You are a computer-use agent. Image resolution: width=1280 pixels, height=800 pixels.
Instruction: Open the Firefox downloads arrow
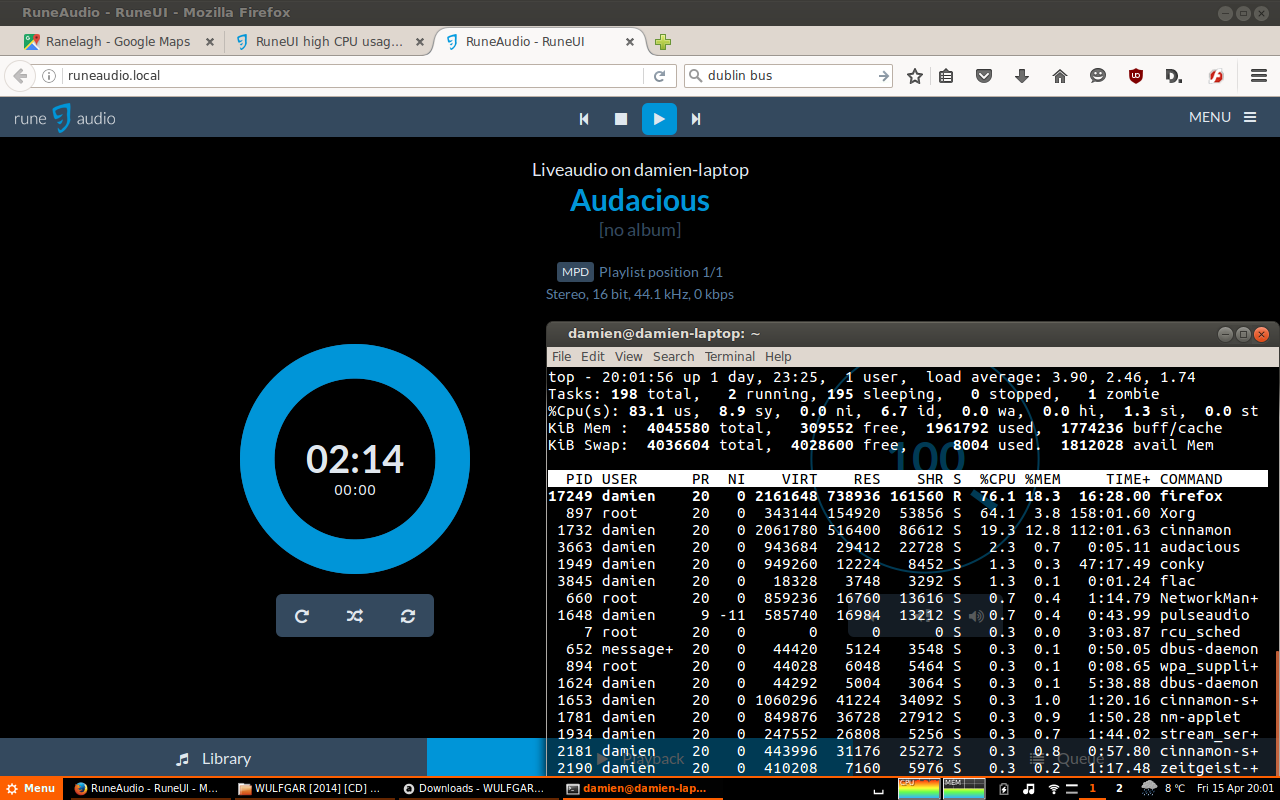[1022, 76]
